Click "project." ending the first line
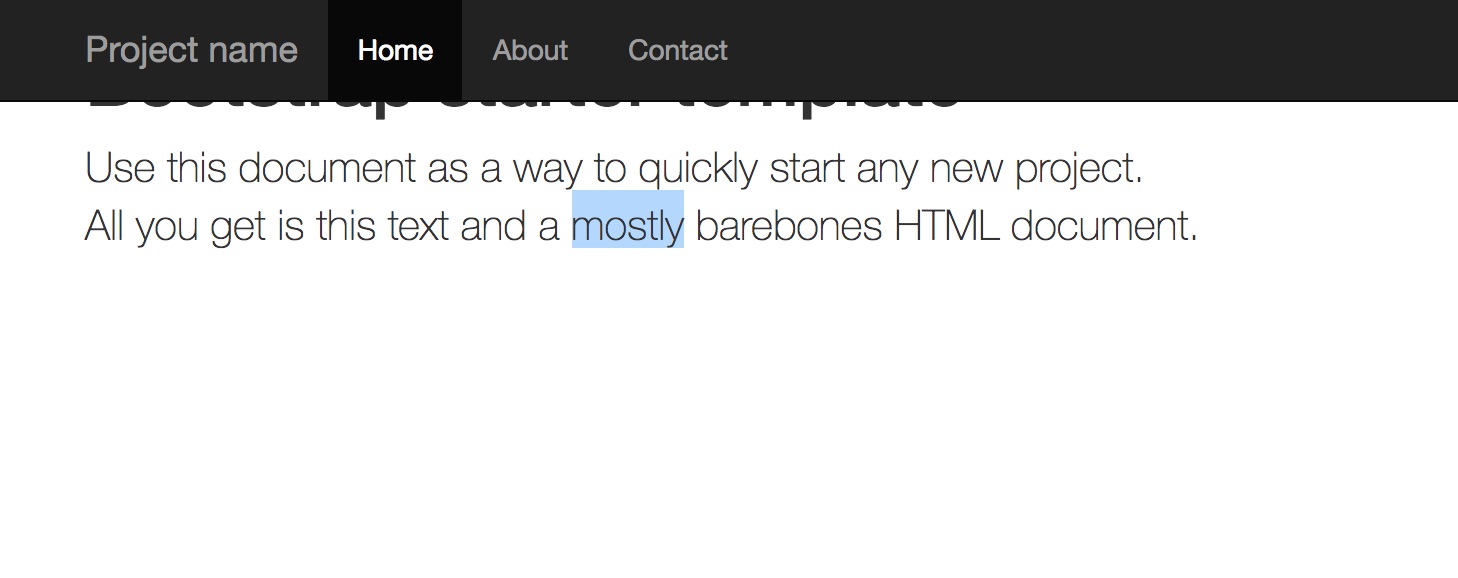1458x578 pixels. click(1079, 168)
